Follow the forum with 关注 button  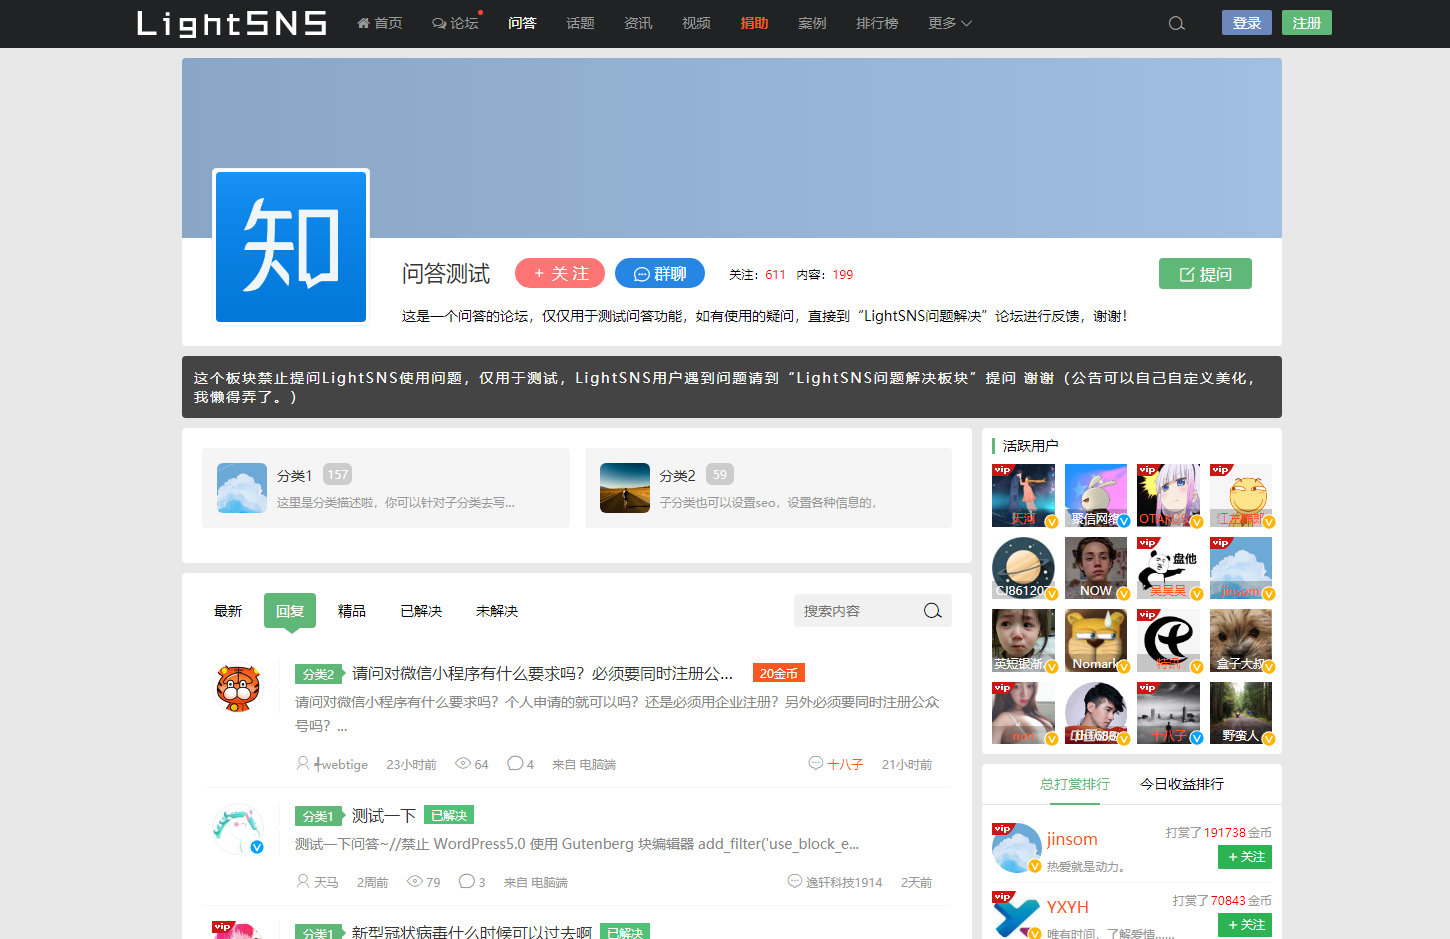560,273
